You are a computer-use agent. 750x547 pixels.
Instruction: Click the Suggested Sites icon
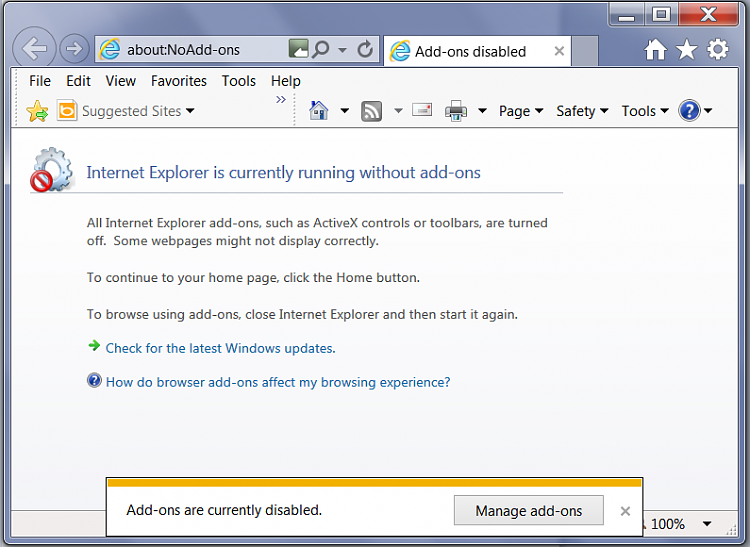click(x=67, y=110)
